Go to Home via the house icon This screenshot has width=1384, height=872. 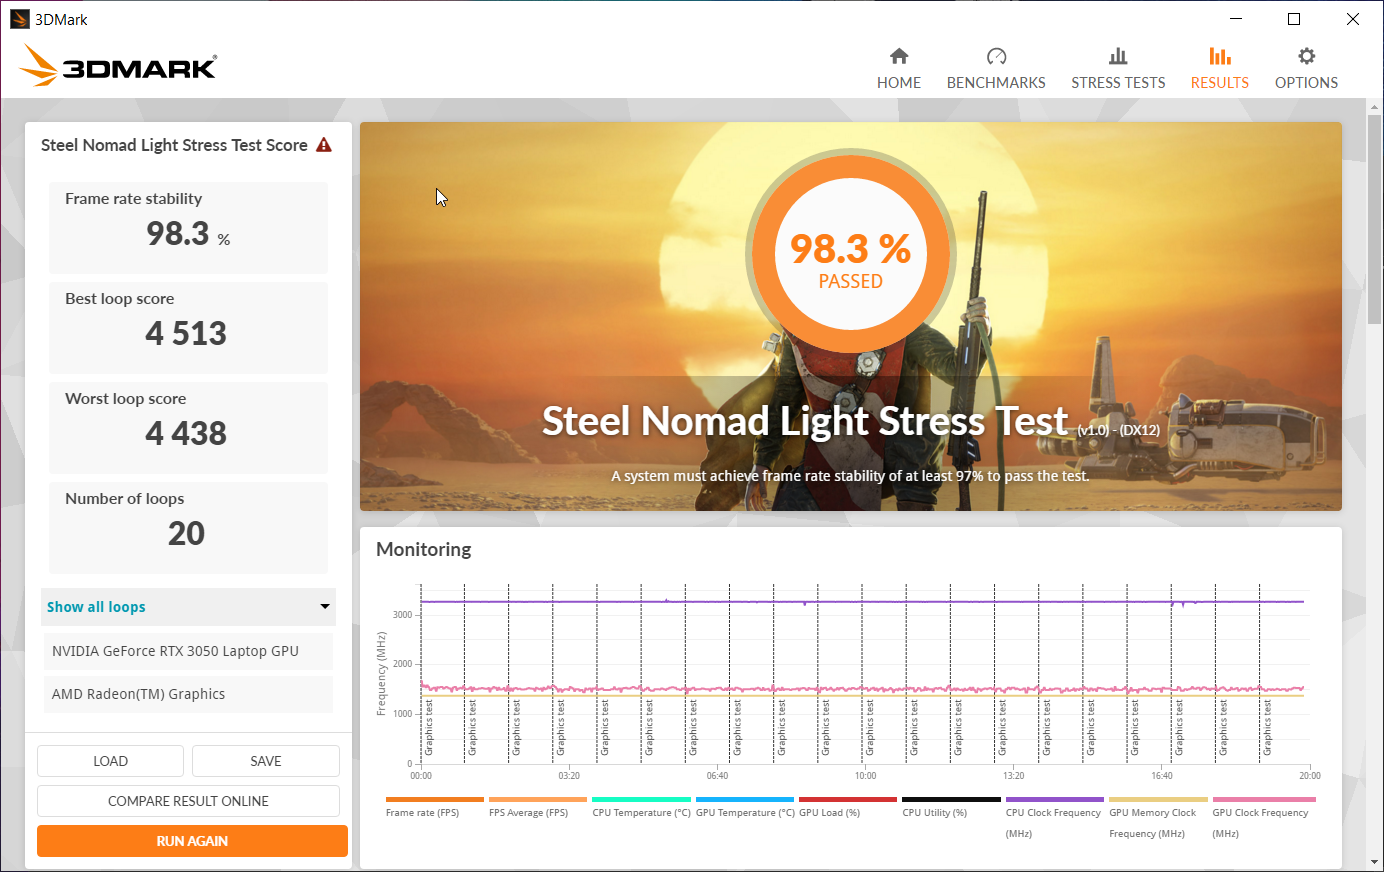click(x=899, y=56)
